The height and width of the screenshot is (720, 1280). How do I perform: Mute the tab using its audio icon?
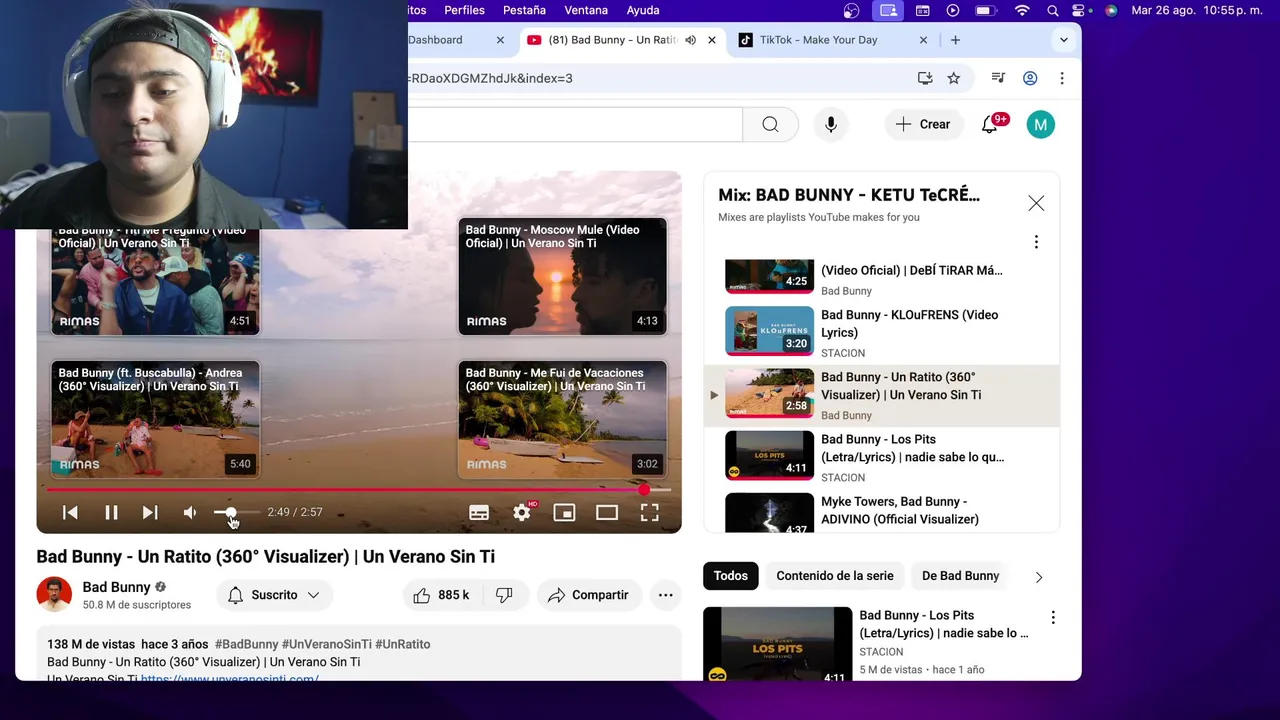[x=690, y=40]
